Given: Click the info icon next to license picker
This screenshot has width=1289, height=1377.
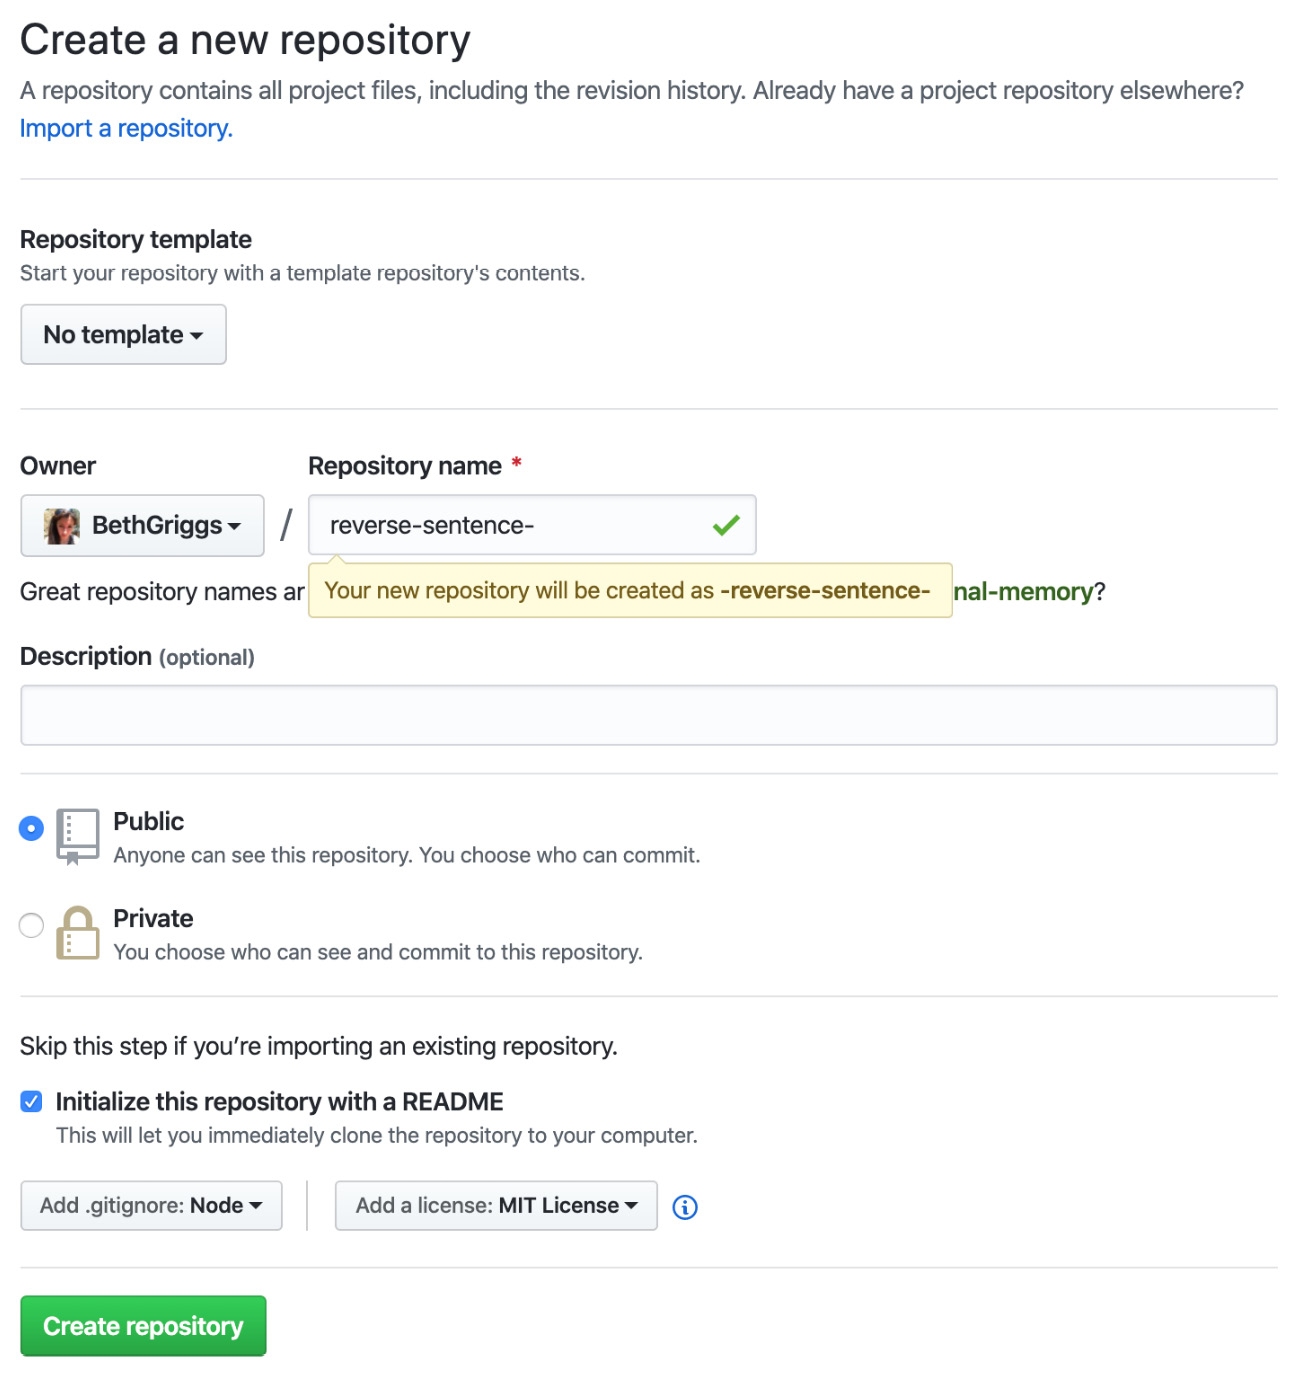Looking at the screenshot, I should point(685,1207).
